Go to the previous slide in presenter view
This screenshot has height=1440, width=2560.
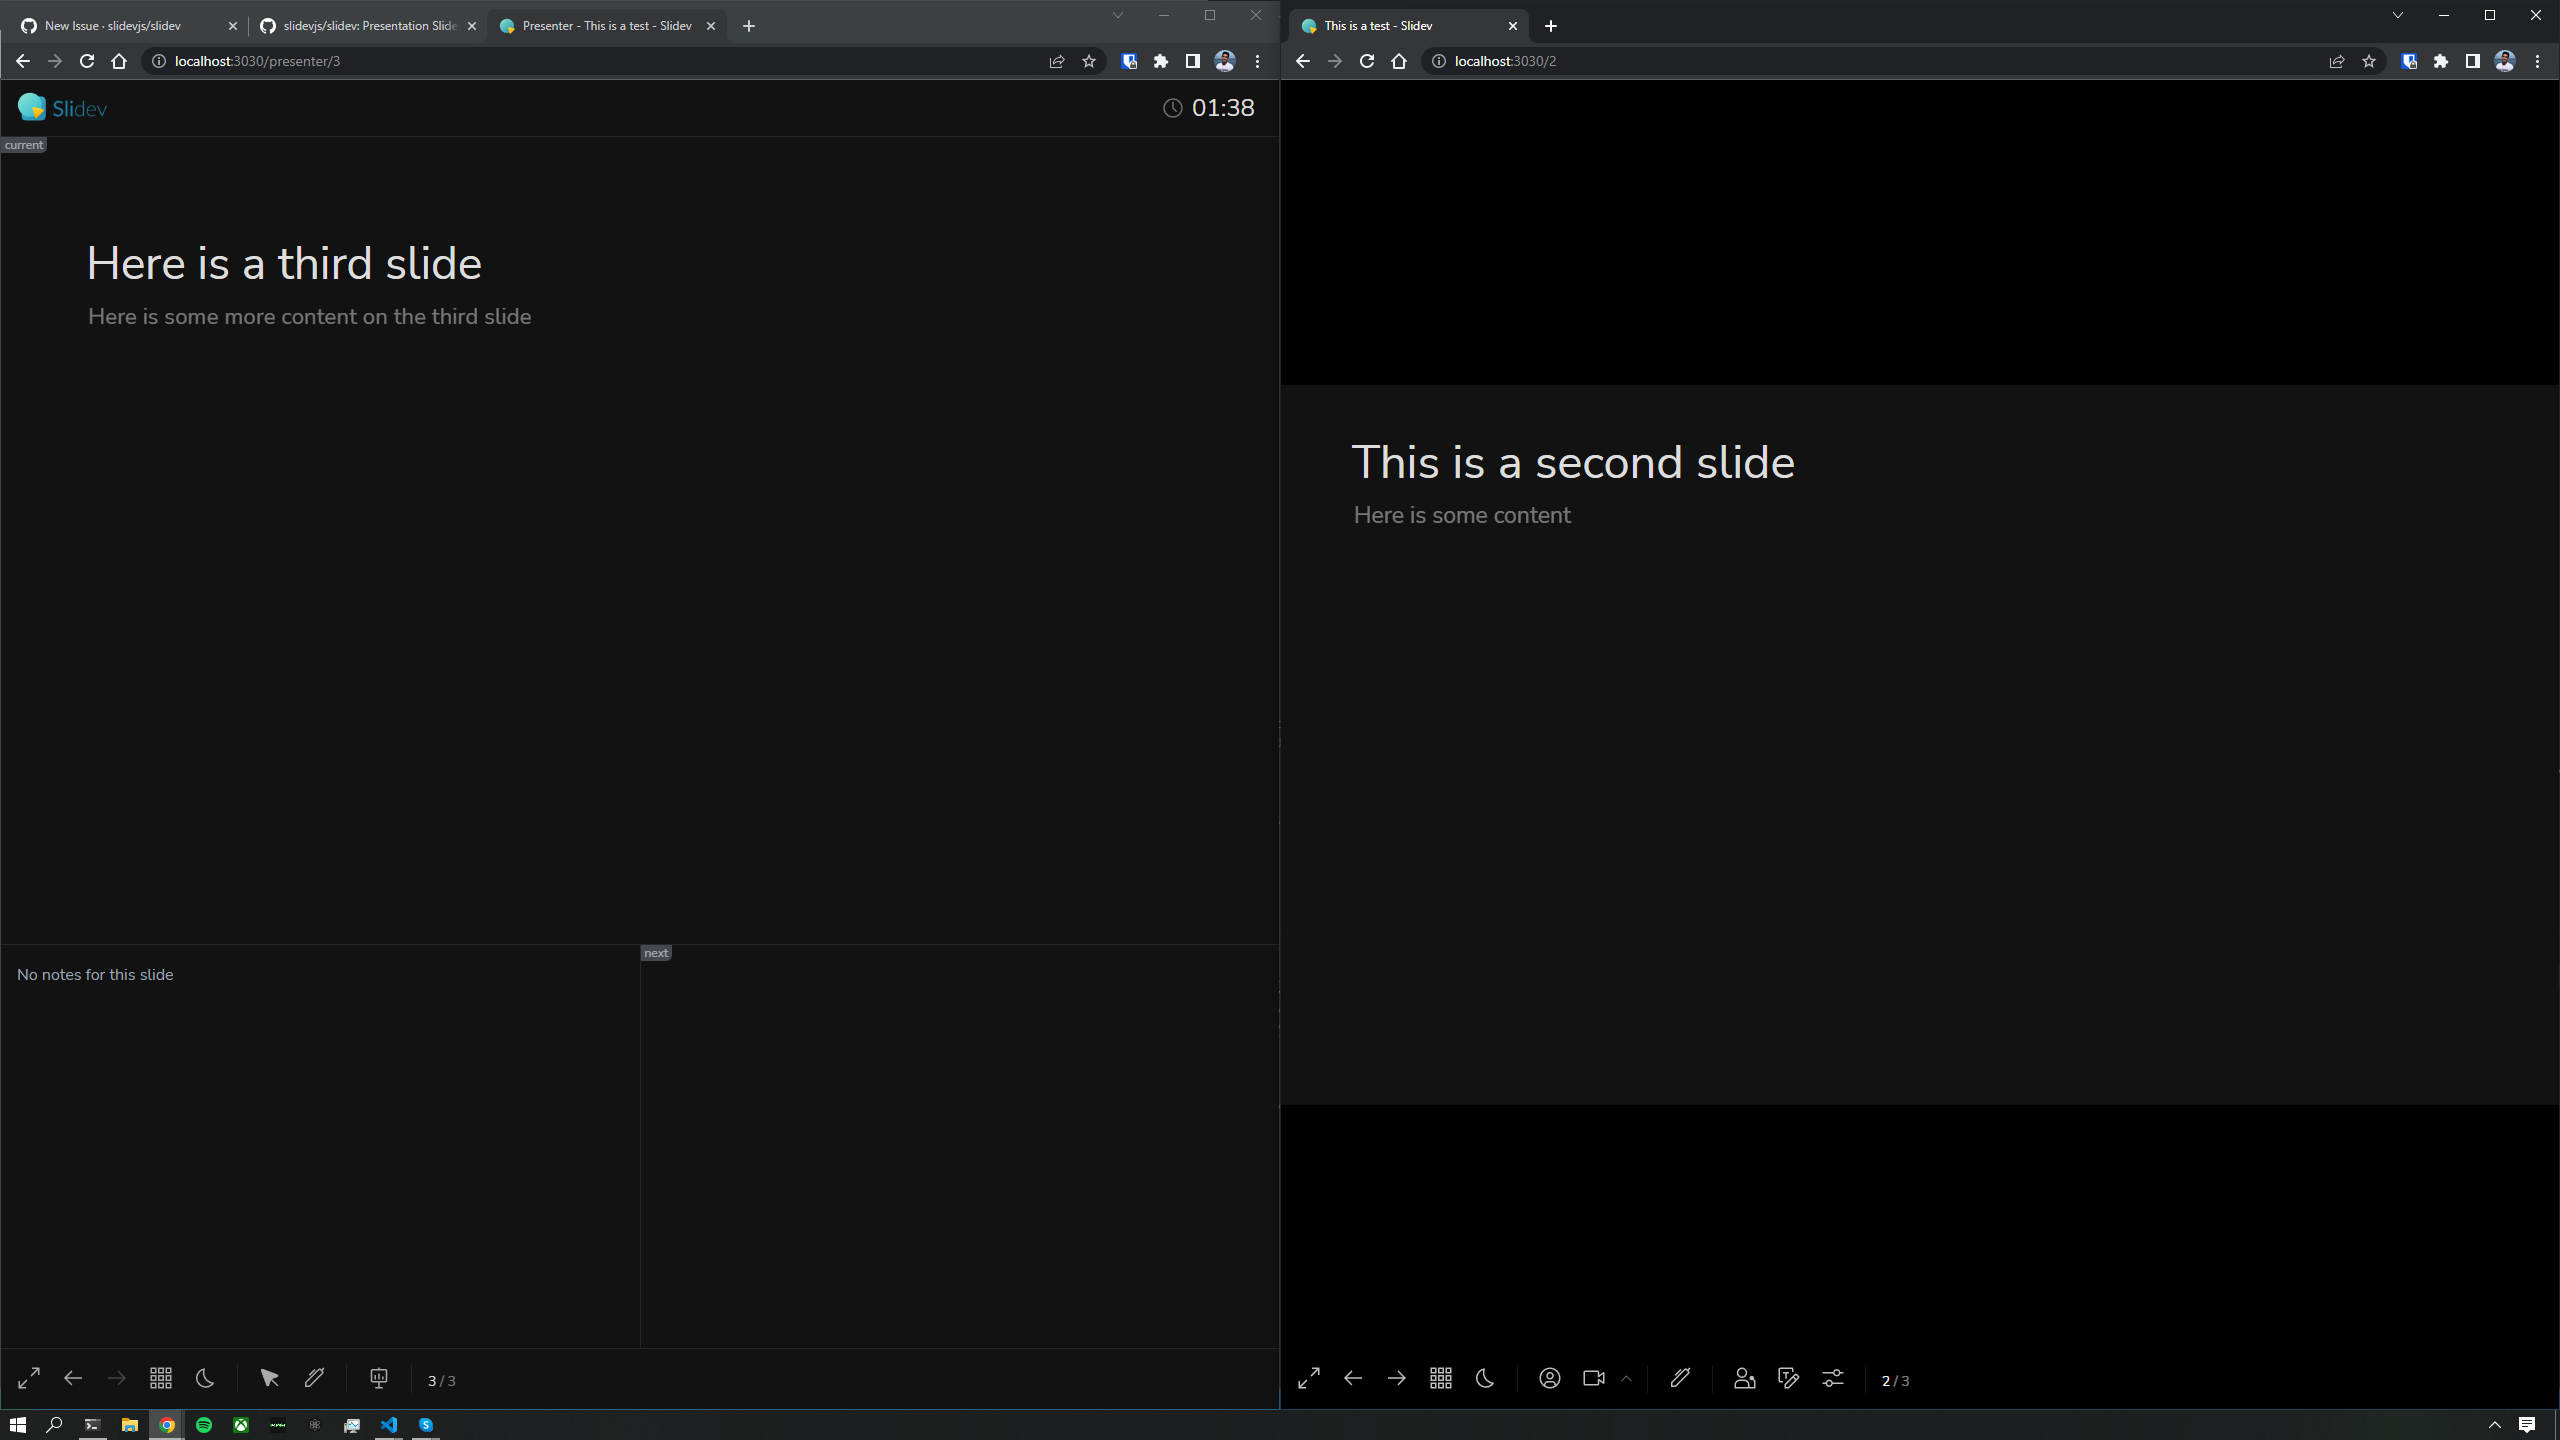72,1378
